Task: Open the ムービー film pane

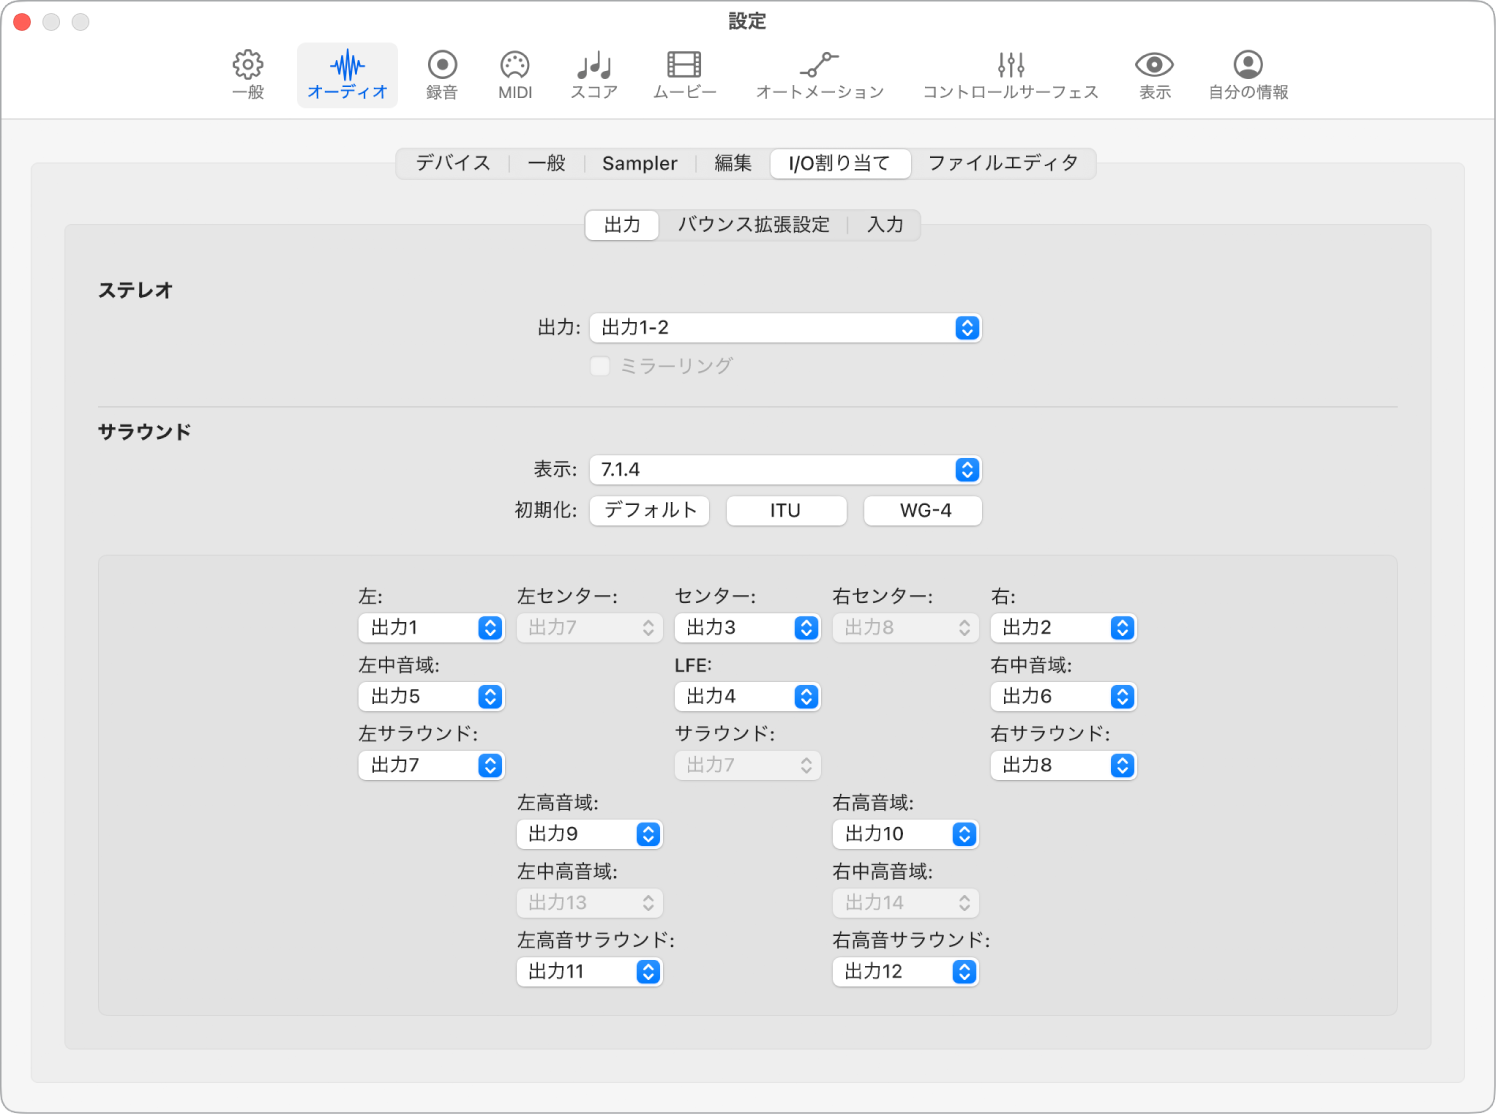Action: [685, 75]
